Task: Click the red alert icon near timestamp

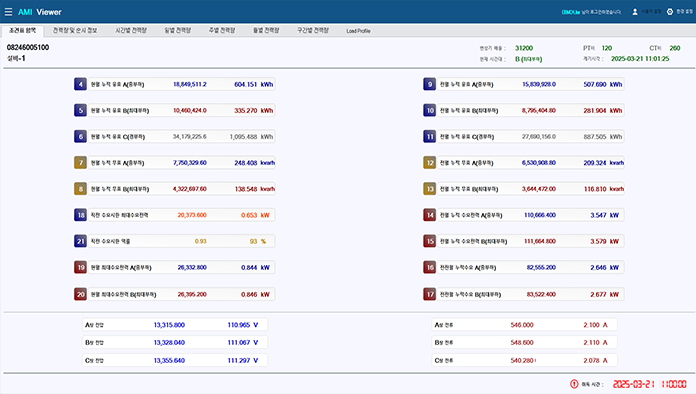Action: [574, 384]
